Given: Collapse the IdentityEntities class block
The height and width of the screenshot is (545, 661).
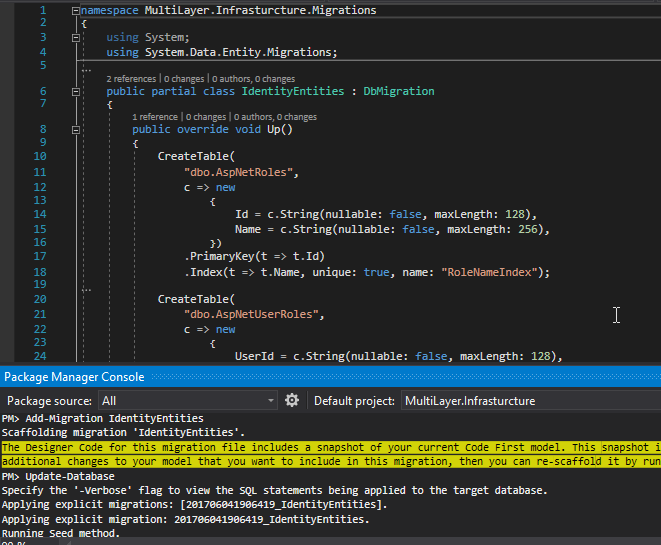Looking at the screenshot, I should (x=76, y=92).
